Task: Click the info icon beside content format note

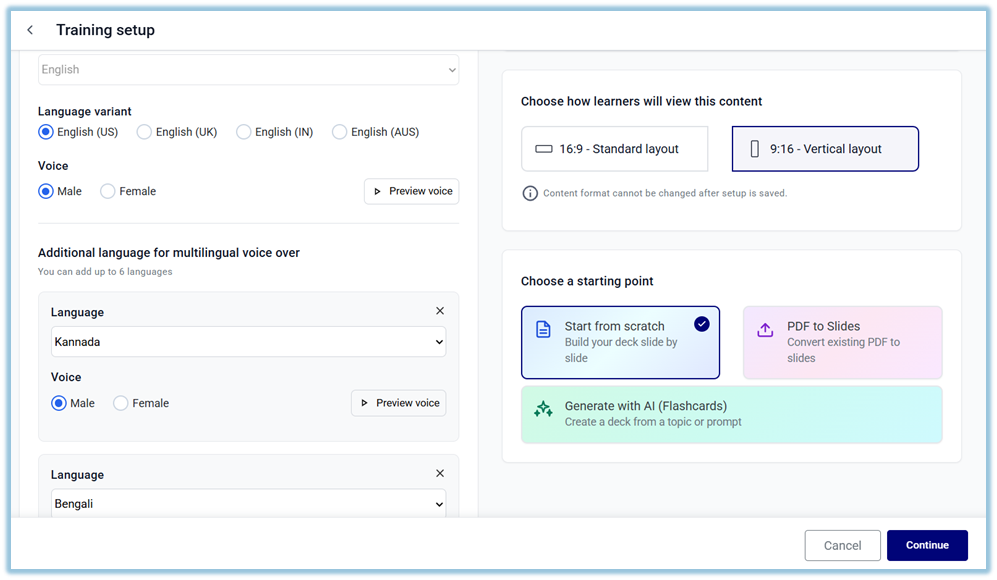Action: pyautogui.click(x=530, y=193)
